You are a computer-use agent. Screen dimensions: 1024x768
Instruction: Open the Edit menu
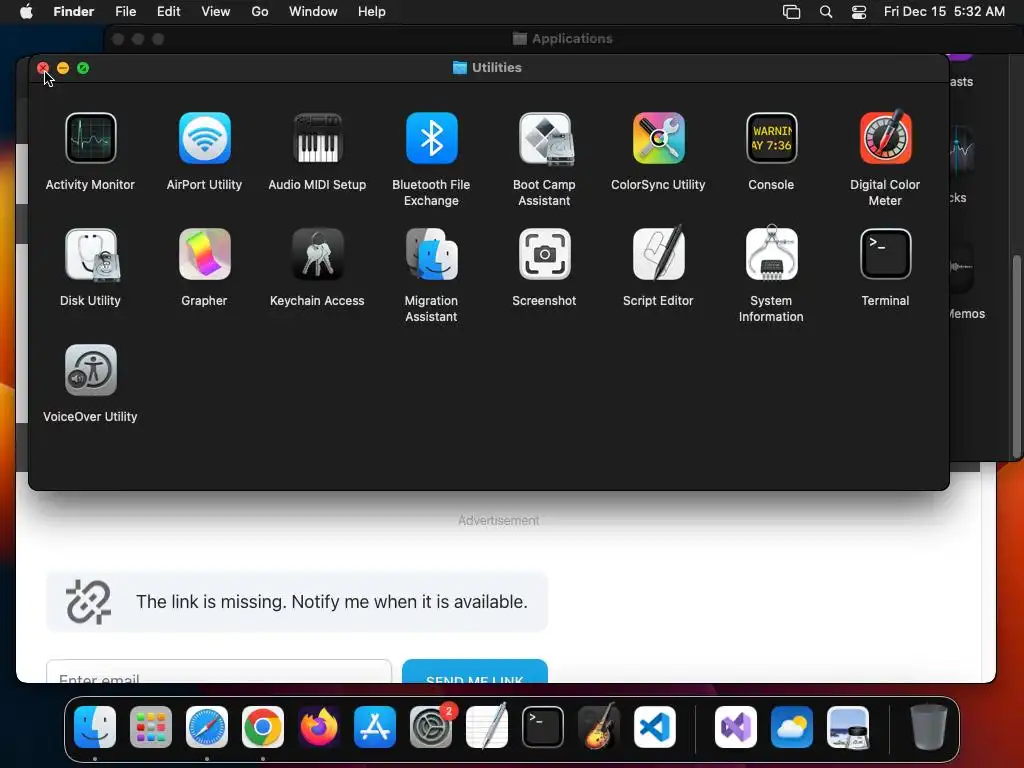168,12
